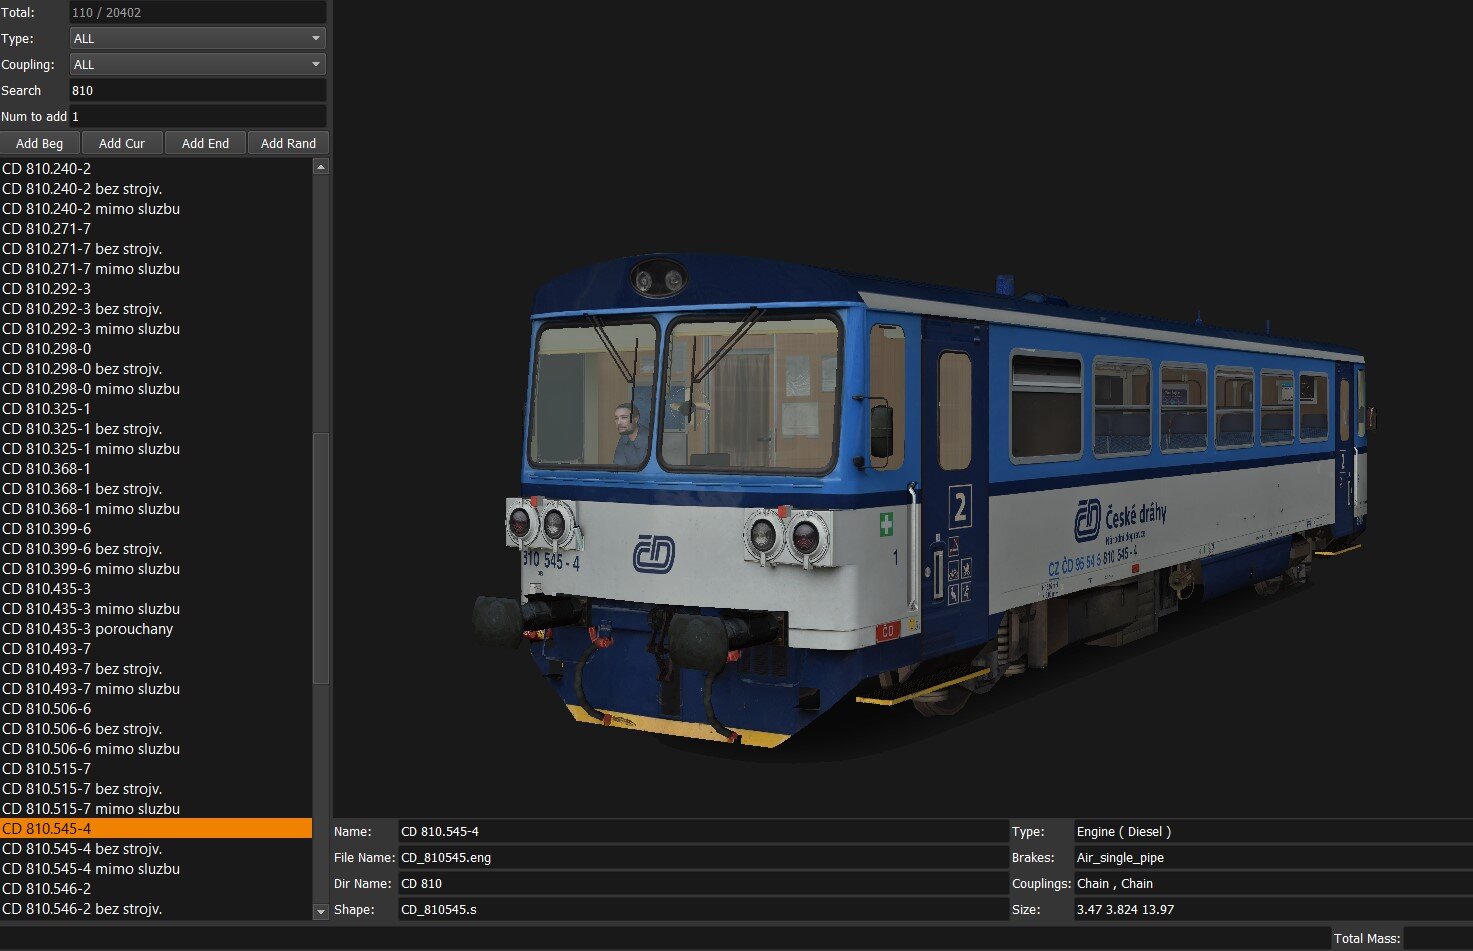This screenshot has width=1473, height=951.
Task: Select CD 810.545-4 mimo sluzbu
Action: click(x=156, y=868)
